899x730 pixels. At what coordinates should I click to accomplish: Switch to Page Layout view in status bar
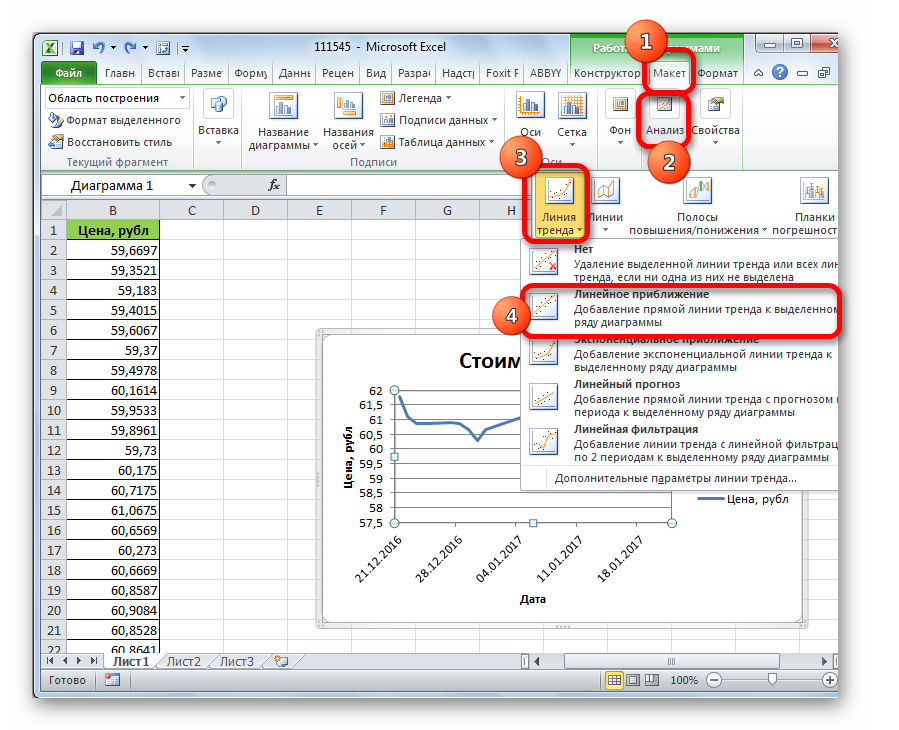633,680
